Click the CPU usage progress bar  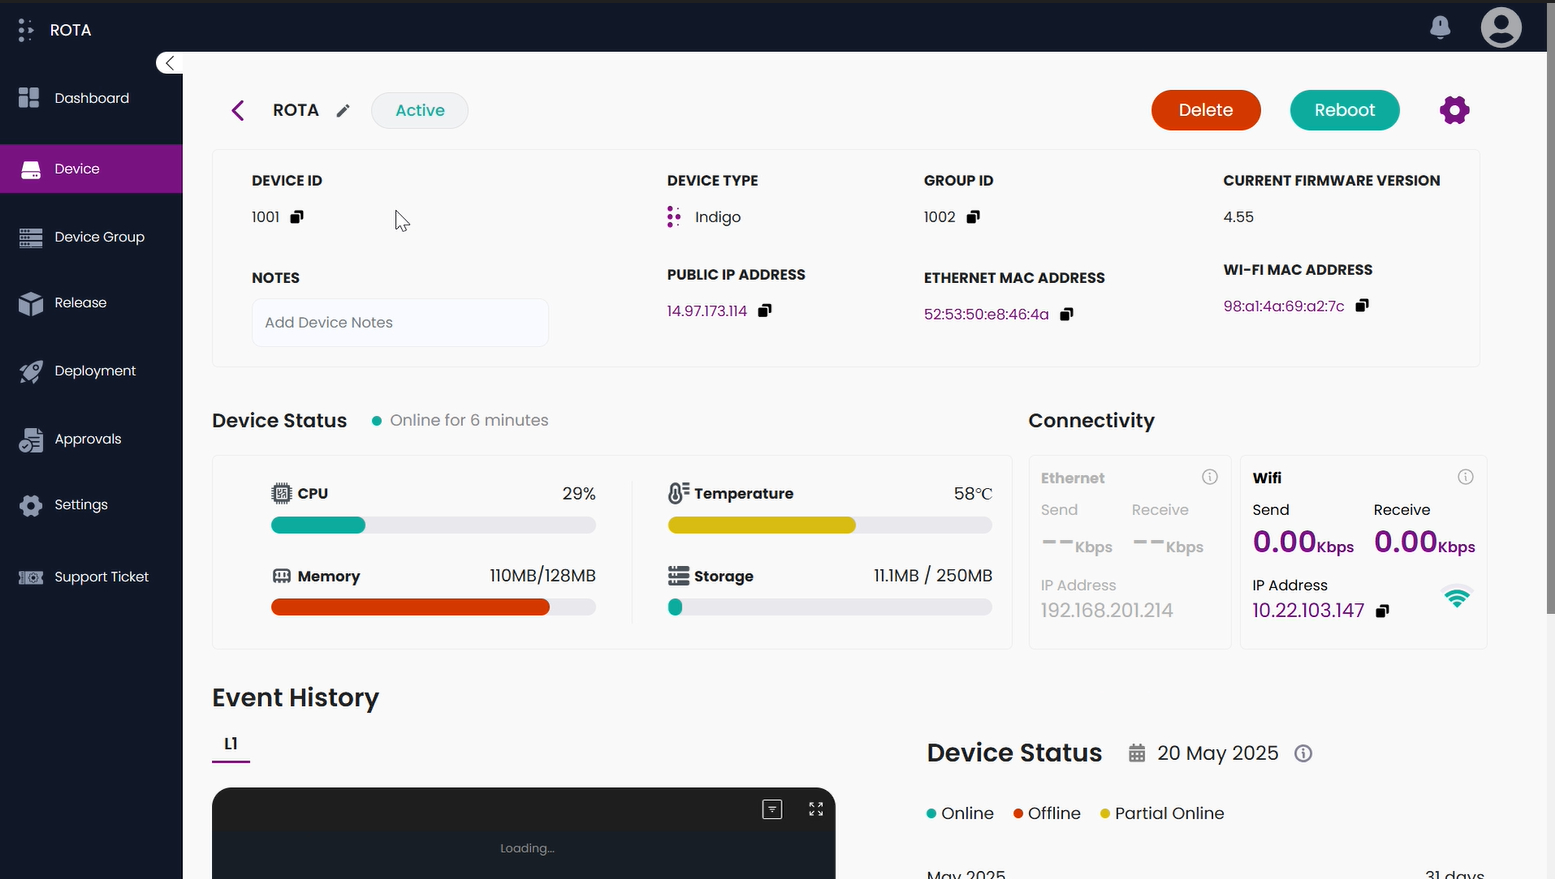[433, 525]
